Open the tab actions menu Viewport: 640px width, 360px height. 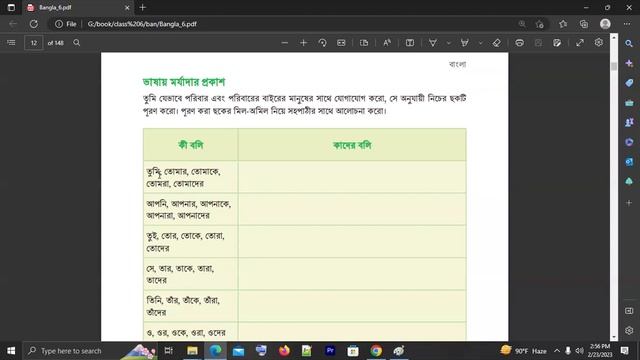11,7
